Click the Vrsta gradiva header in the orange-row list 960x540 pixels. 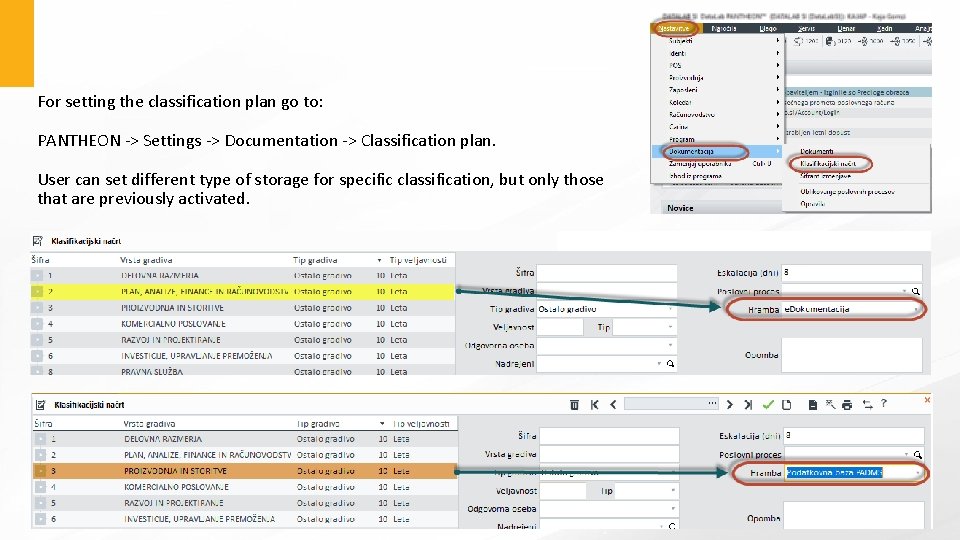149,424
